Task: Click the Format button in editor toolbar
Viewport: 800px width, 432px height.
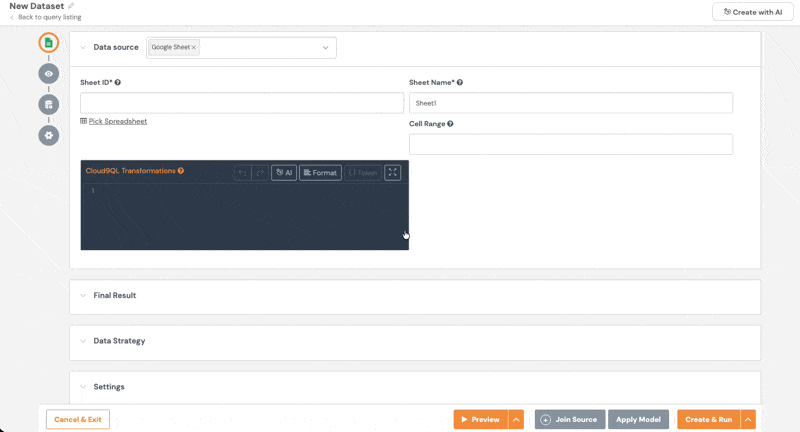Action: [320, 173]
